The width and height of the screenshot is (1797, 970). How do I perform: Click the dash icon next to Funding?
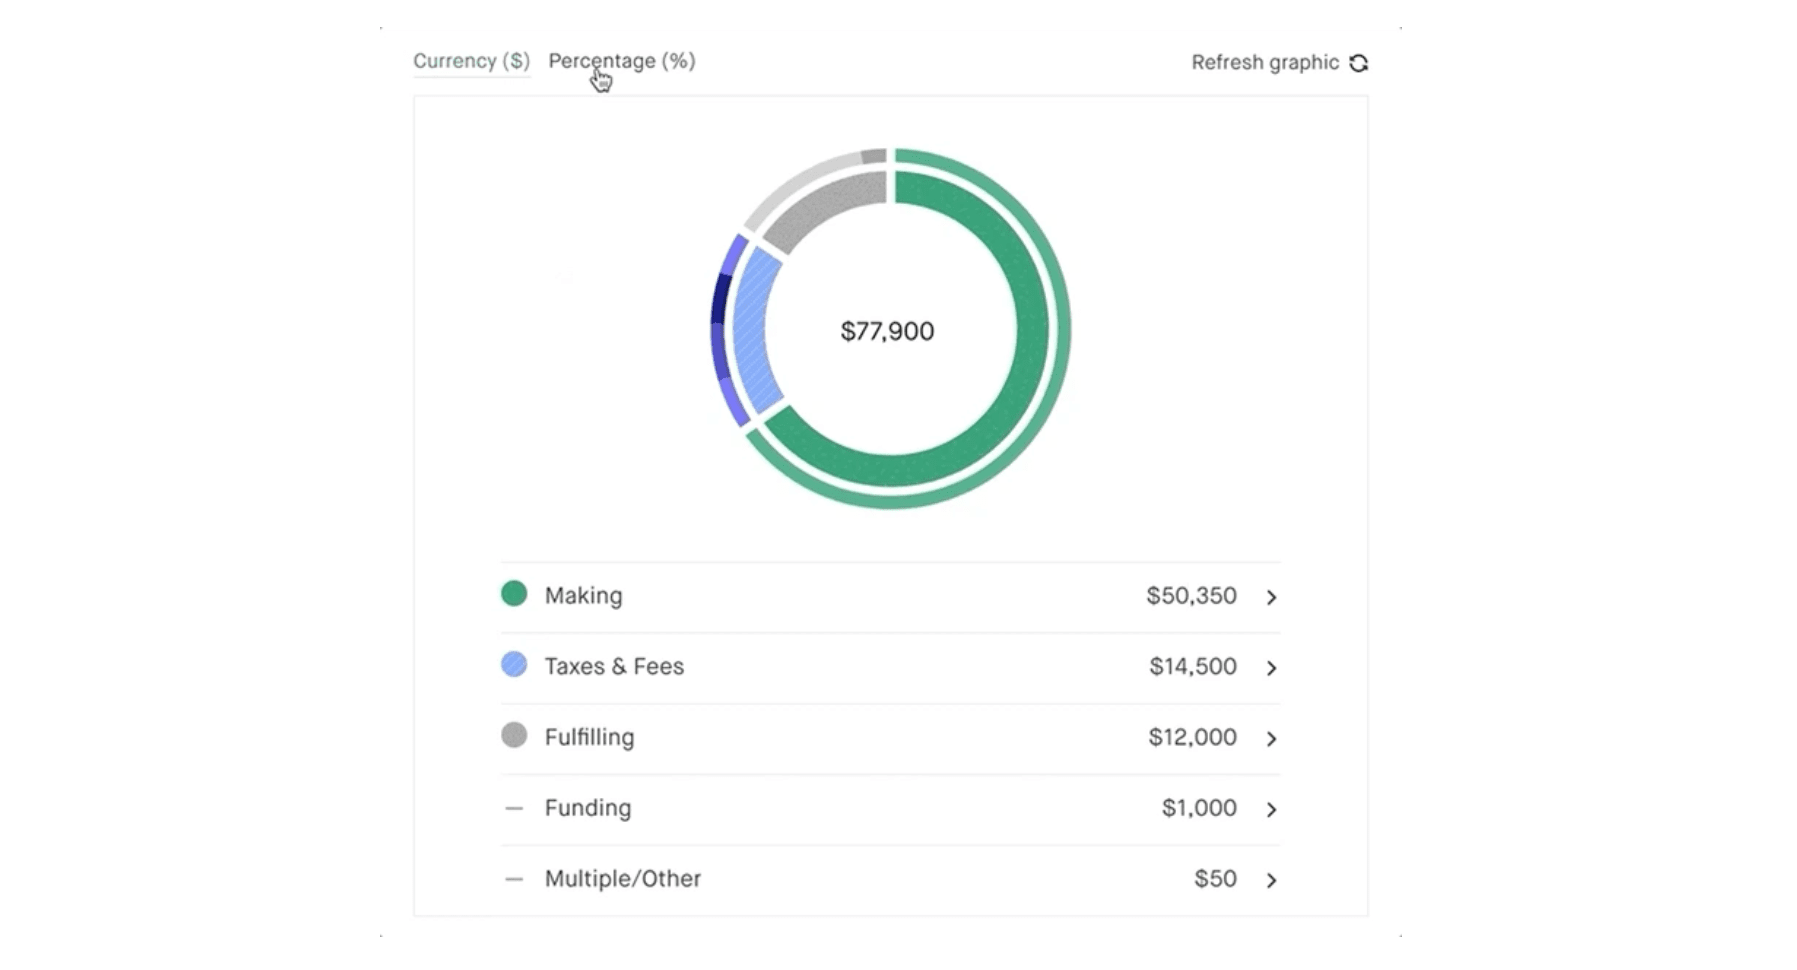coord(513,806)
